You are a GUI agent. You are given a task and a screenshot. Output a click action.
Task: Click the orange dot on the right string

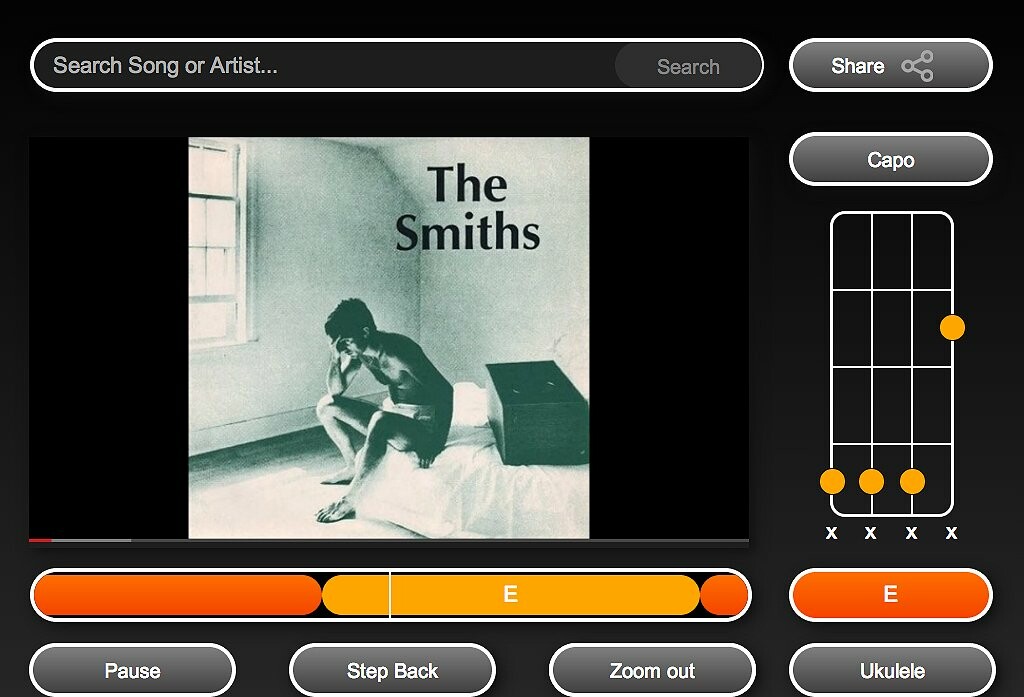pos(952,327)
